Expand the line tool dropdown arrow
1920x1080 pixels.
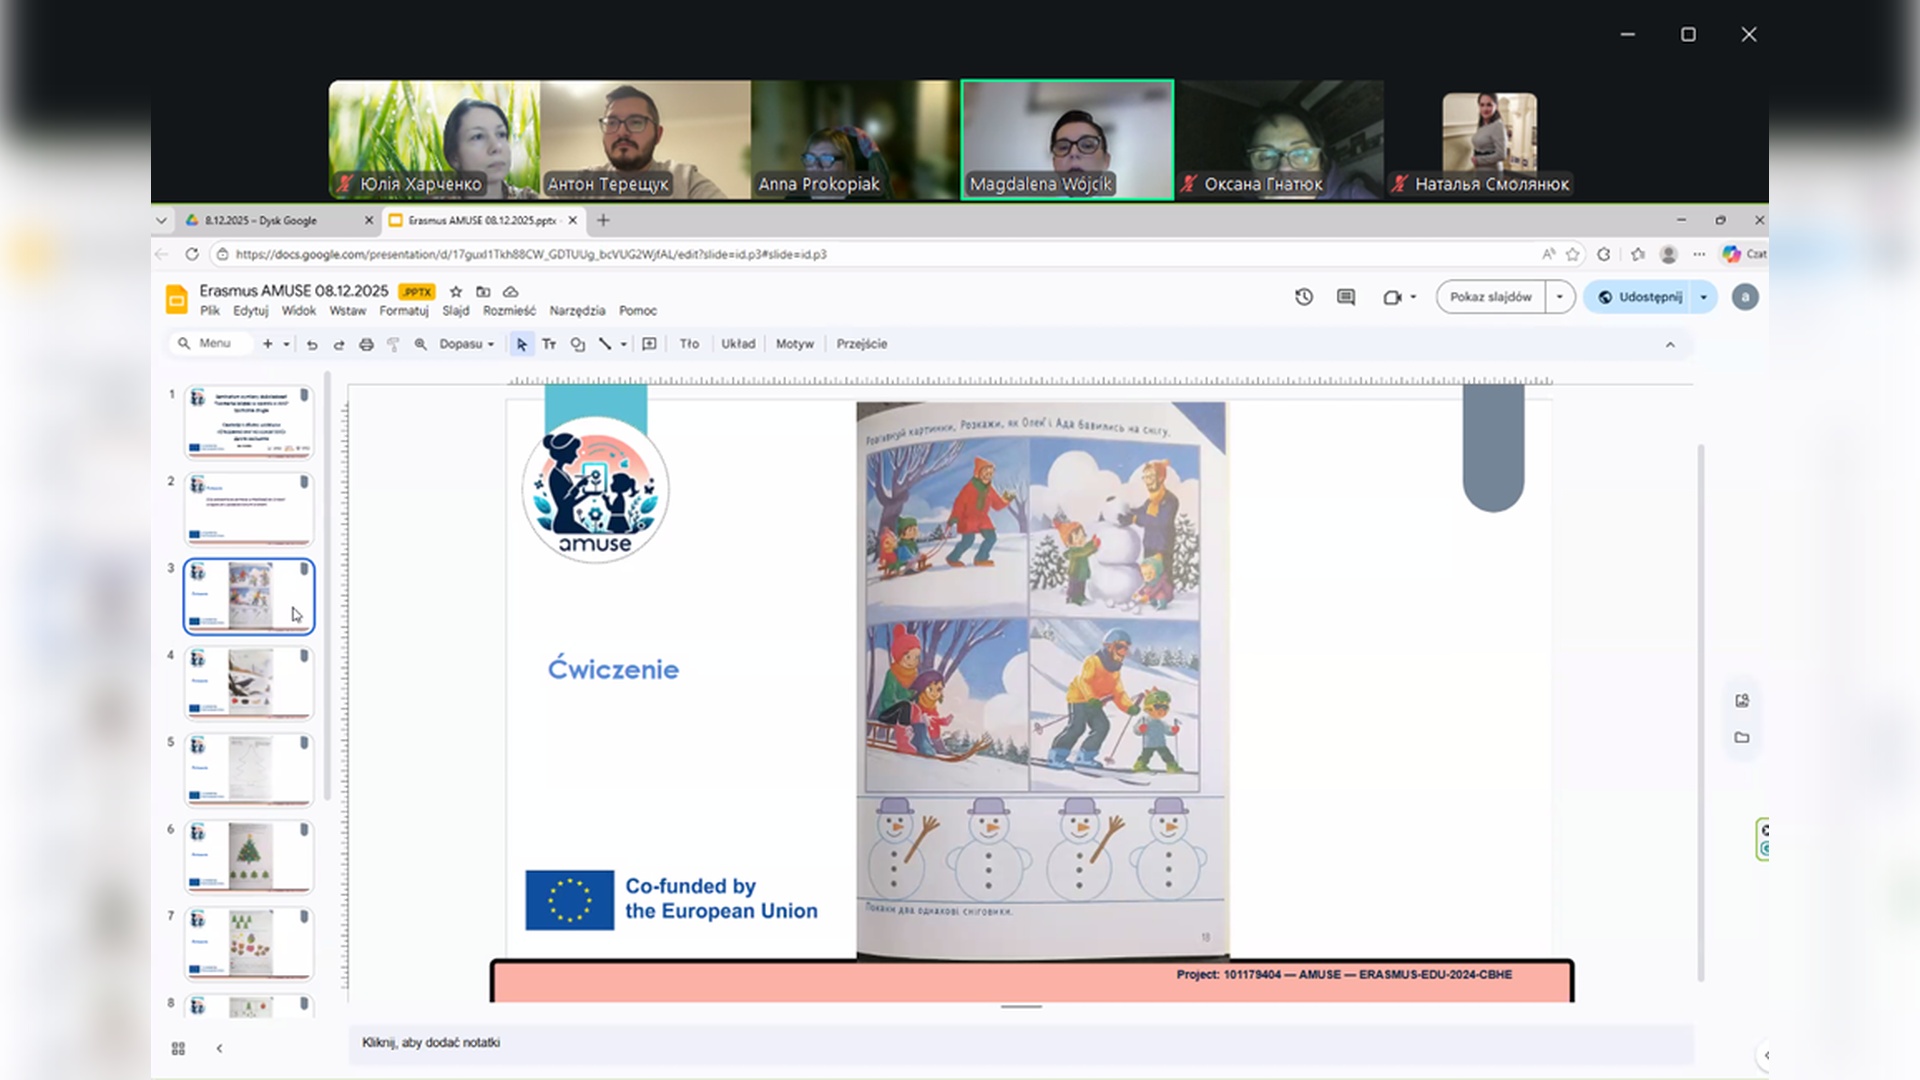click(624, 344)
